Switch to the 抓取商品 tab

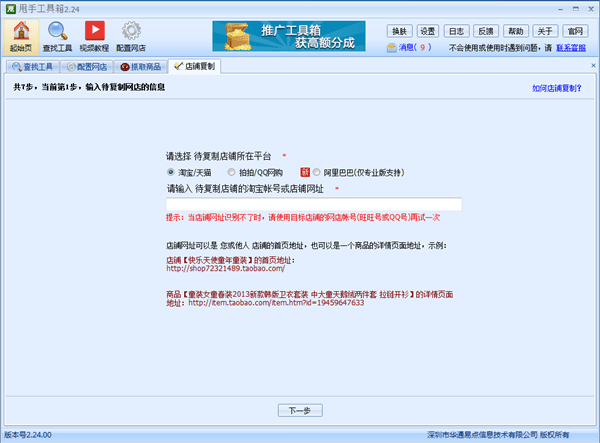[x=141, y=67]
